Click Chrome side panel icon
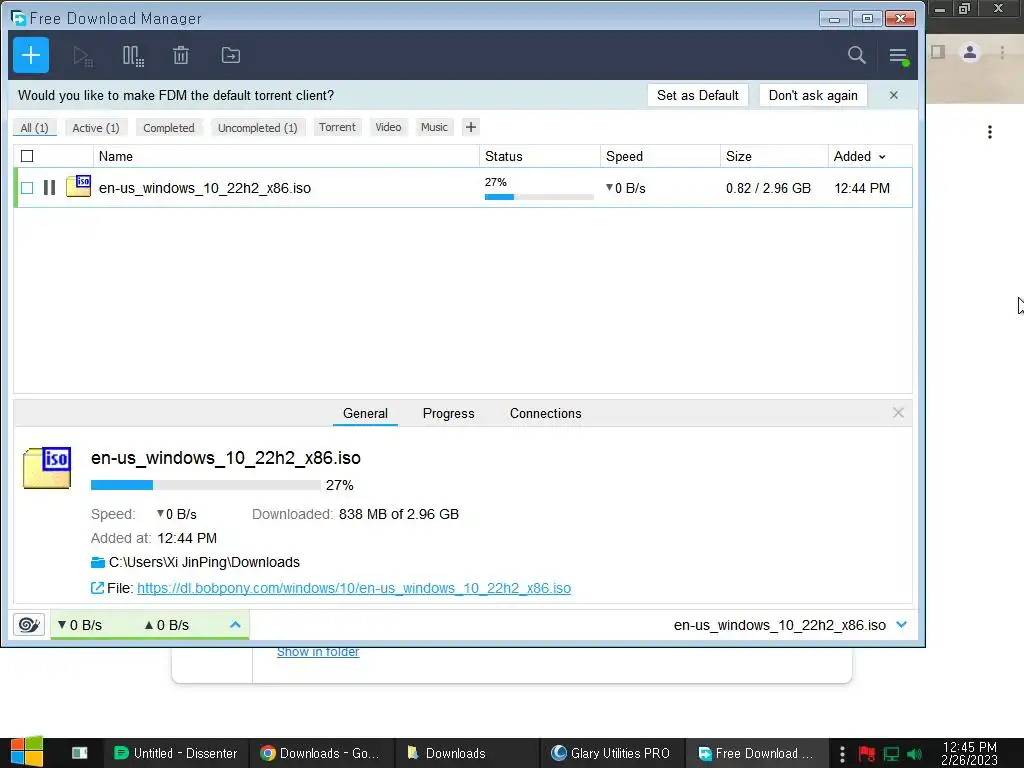 (938, 52)
